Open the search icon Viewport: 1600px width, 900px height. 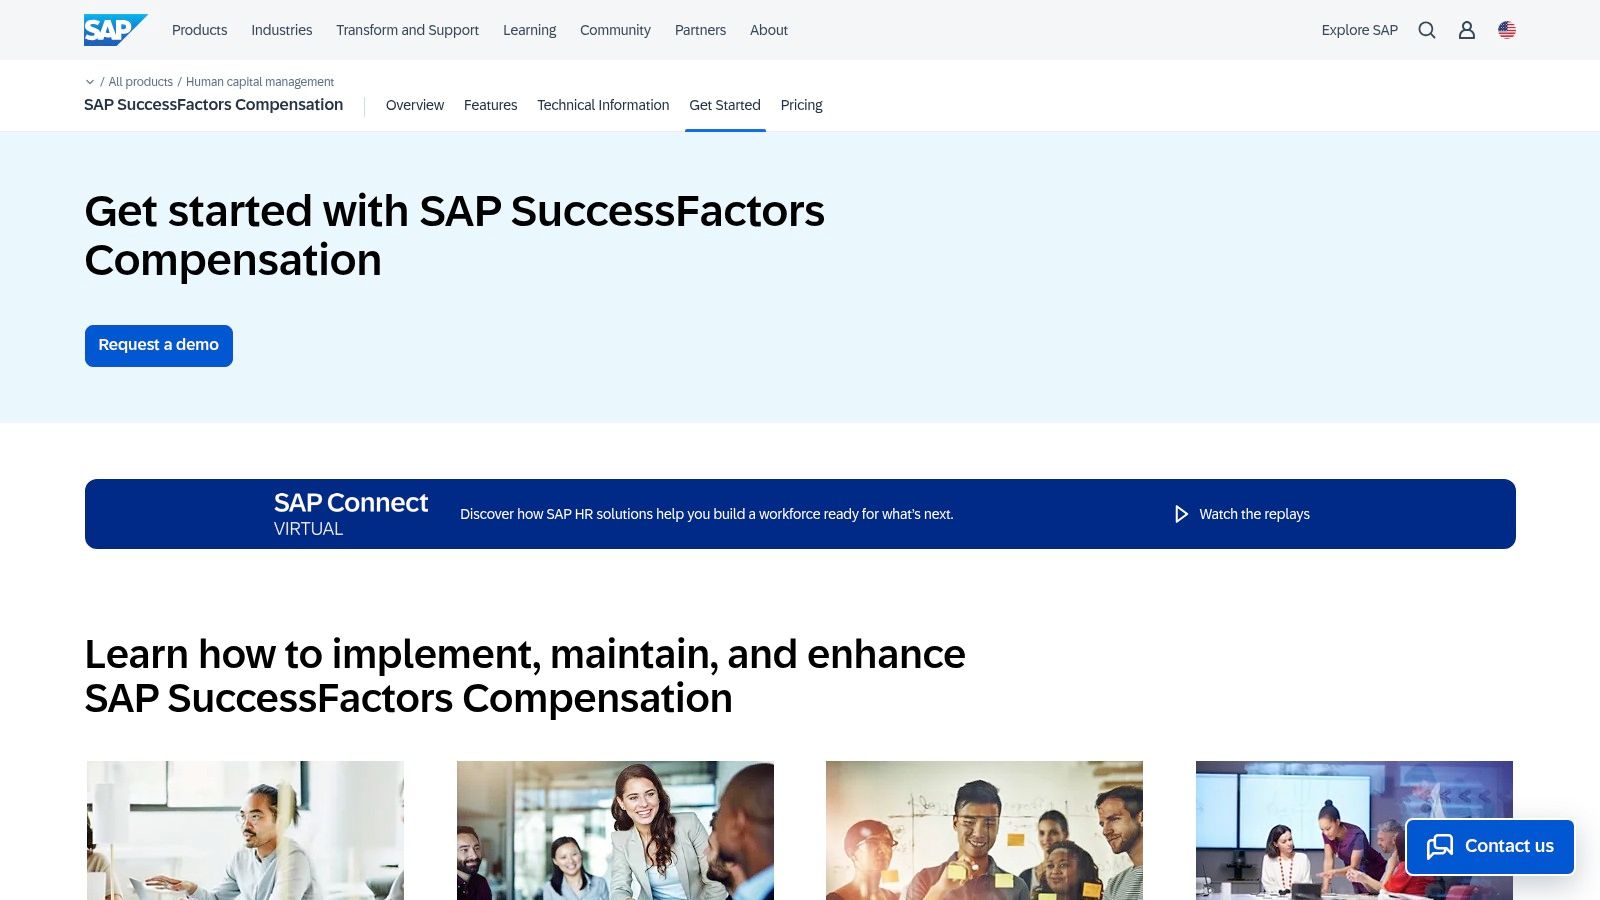(x=1426, y=30)
